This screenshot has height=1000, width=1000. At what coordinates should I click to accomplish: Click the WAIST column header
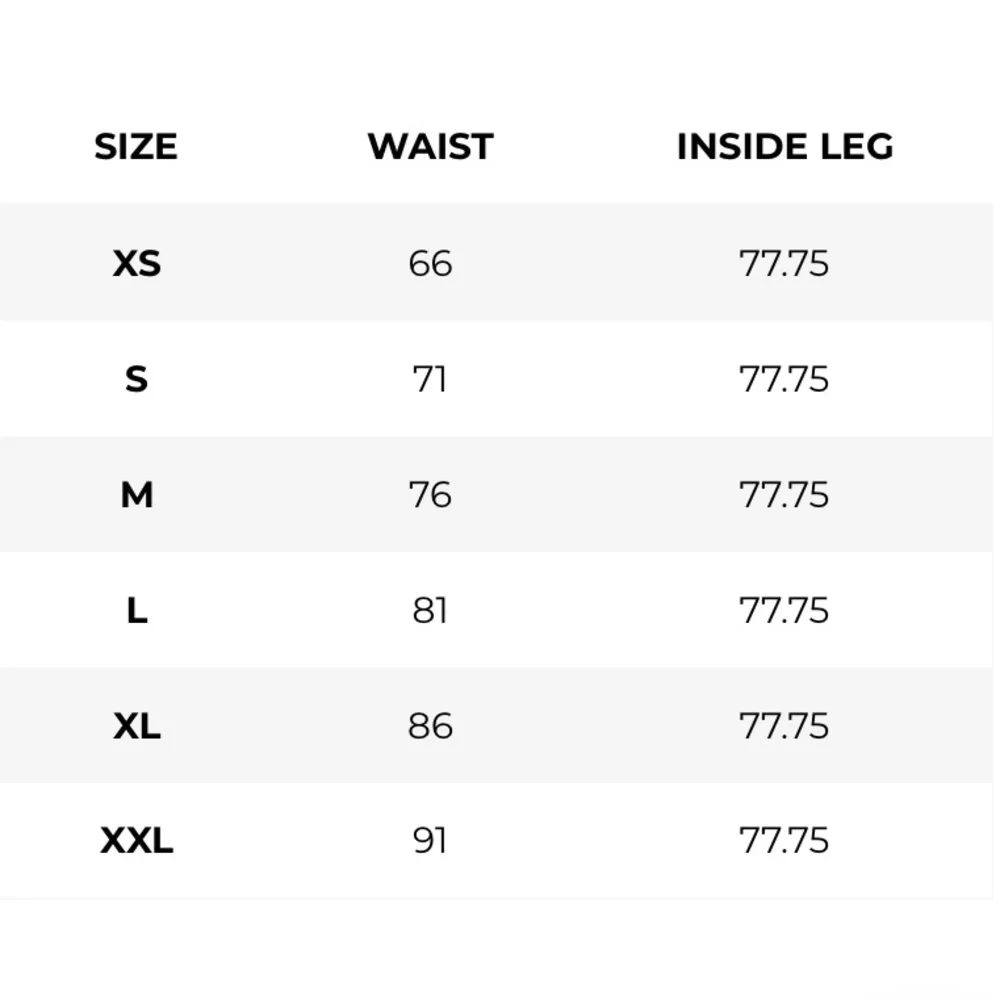[430, 147]
